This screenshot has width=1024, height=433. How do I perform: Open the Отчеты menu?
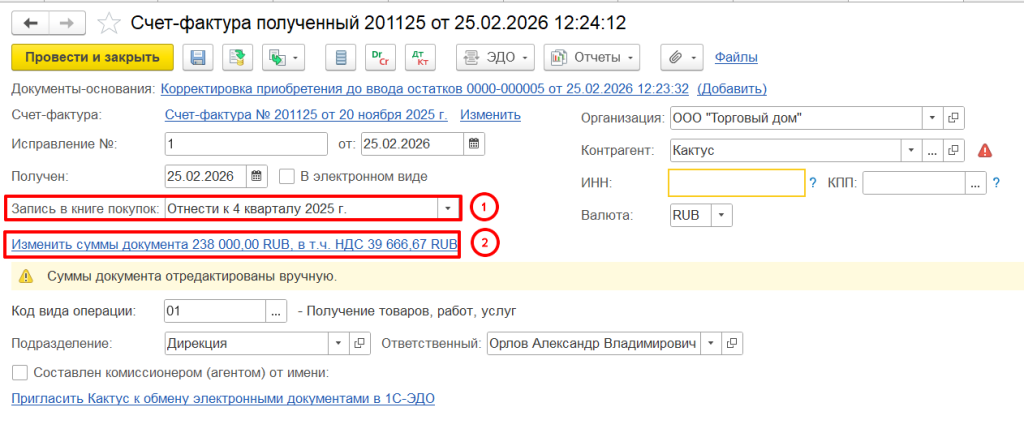(x=592, y=57)
